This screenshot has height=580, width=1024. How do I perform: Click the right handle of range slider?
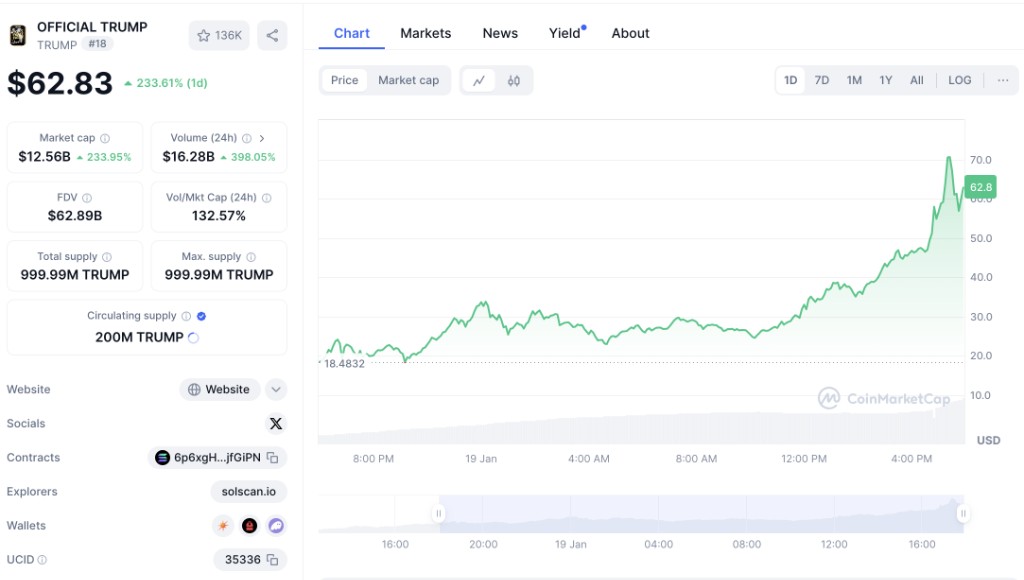962,514
